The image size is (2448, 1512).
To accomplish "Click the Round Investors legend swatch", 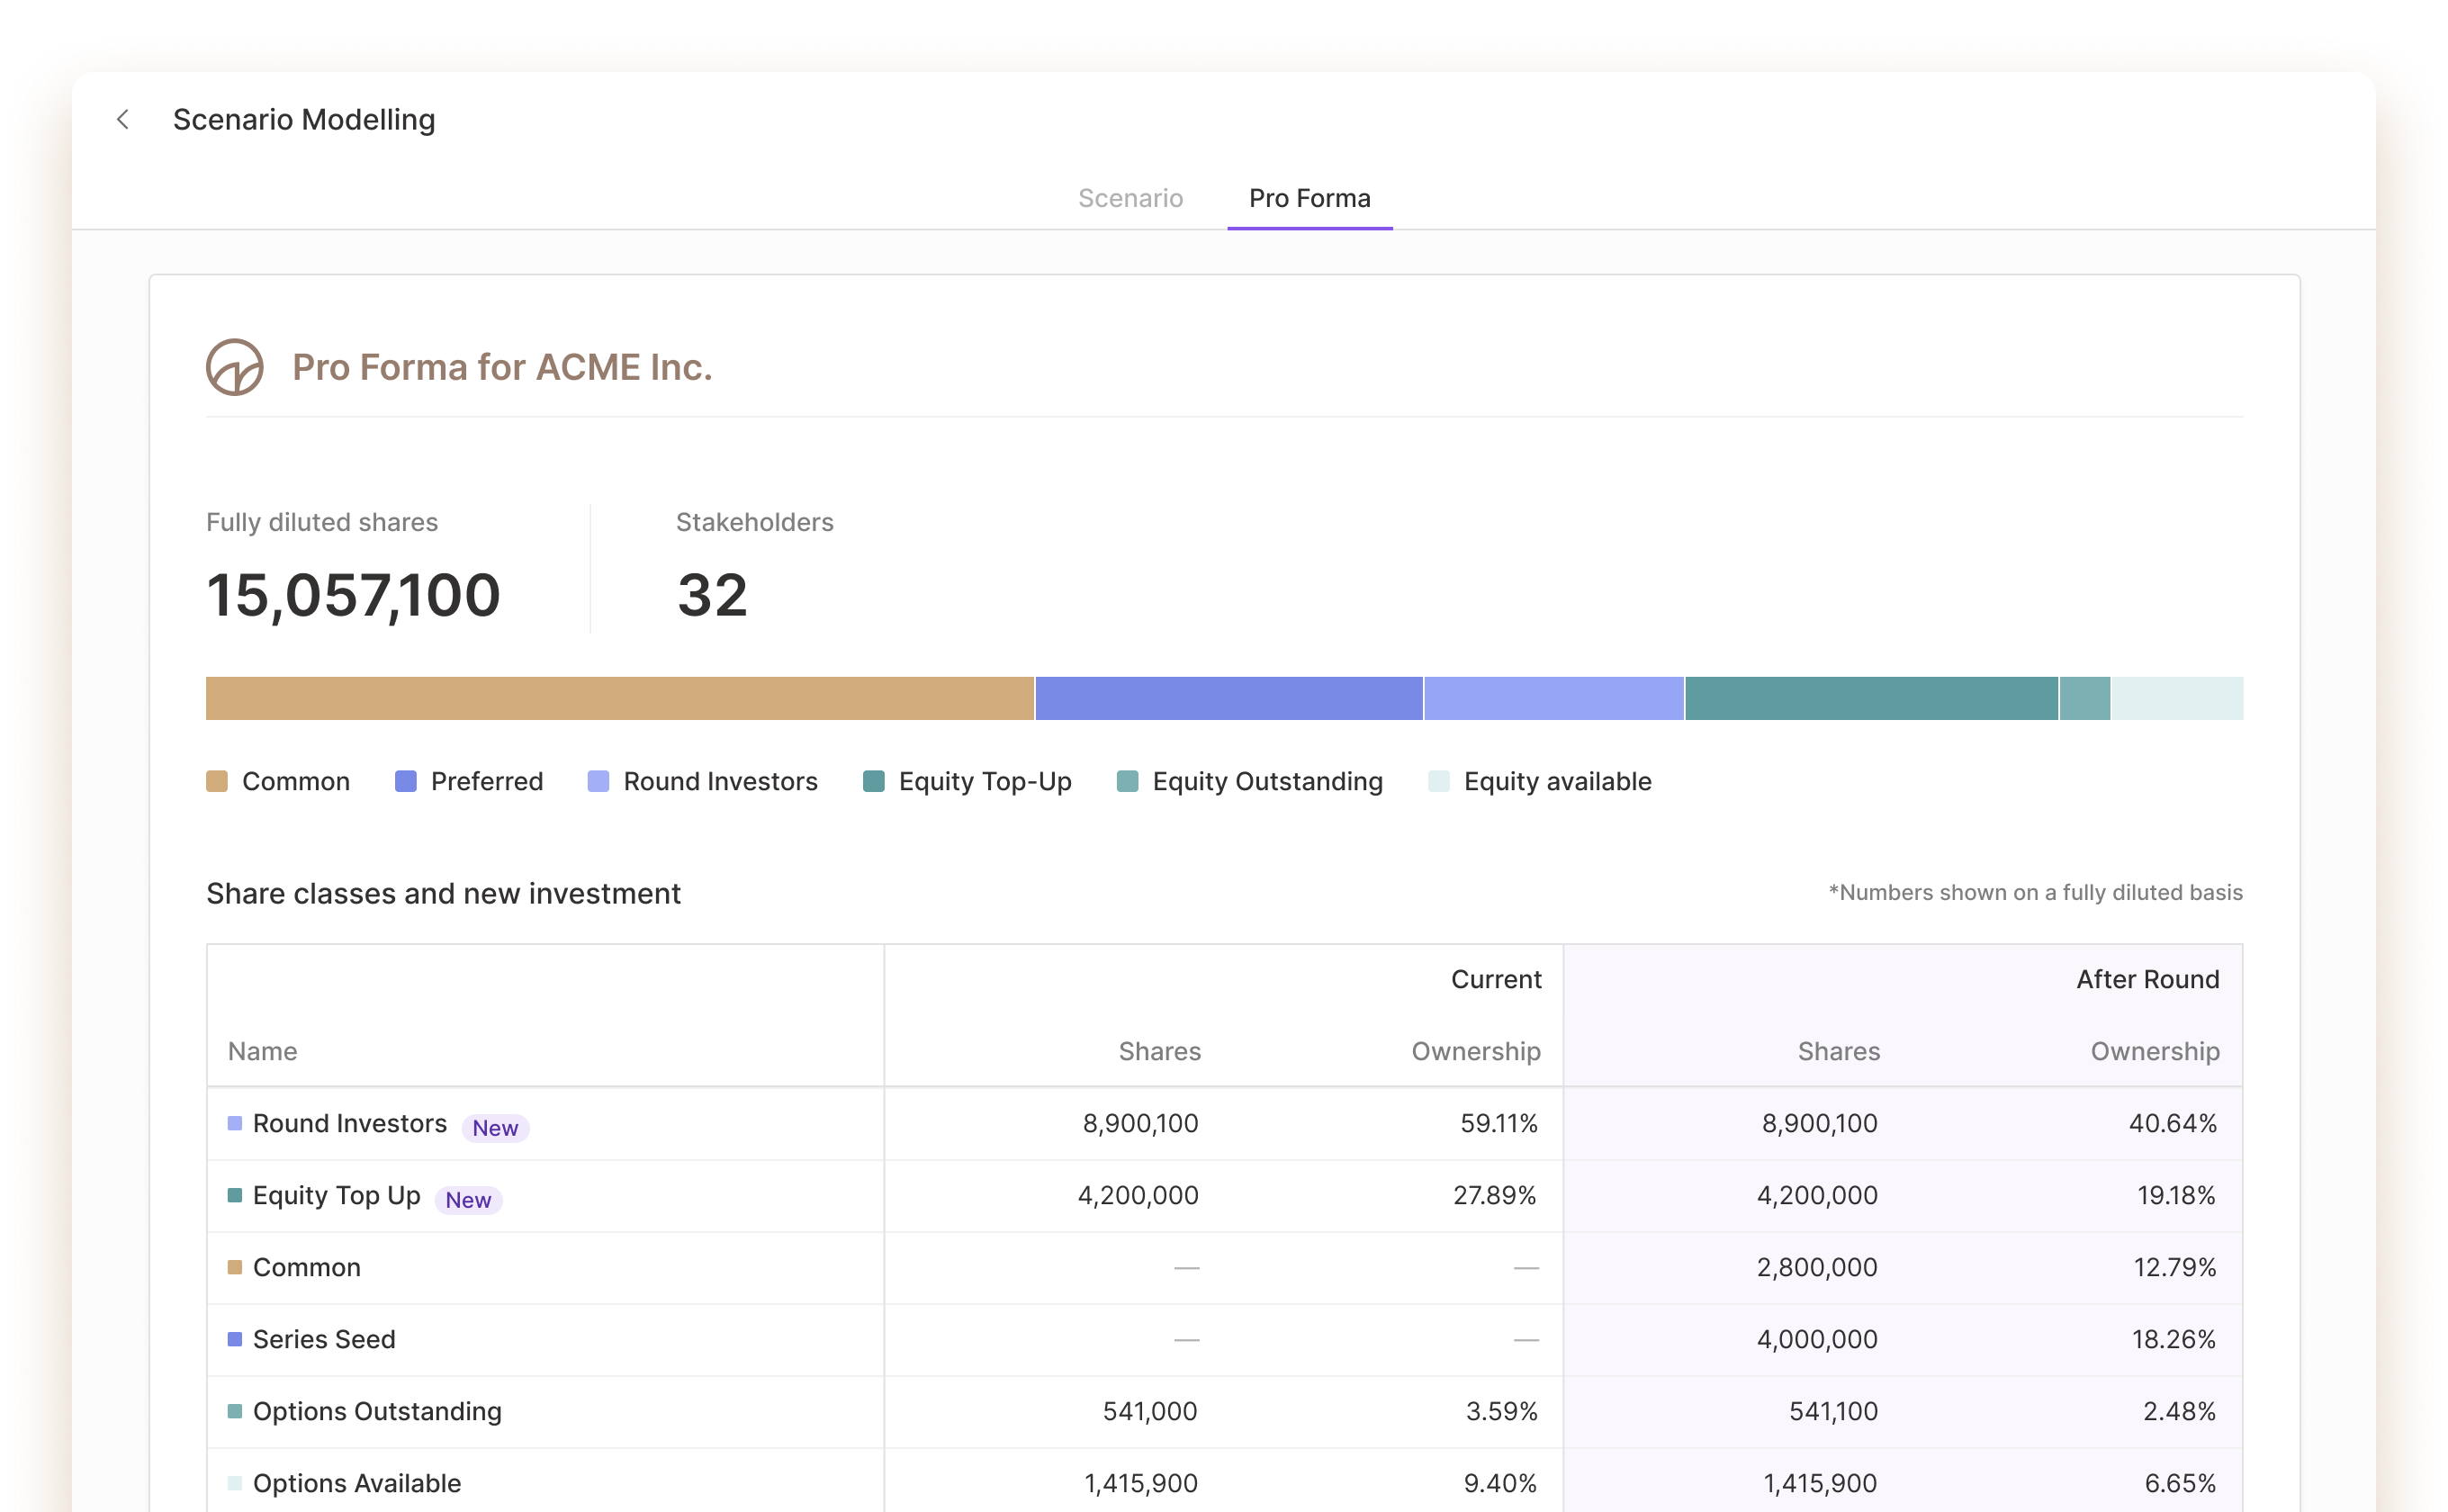I will (x=598, y=781).
